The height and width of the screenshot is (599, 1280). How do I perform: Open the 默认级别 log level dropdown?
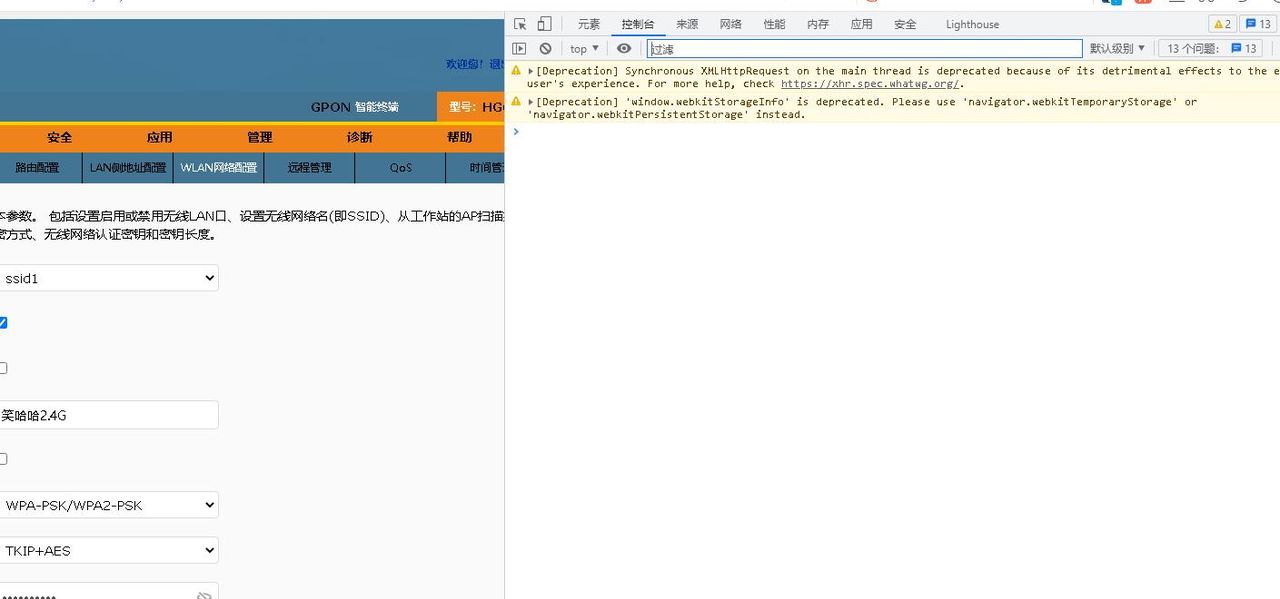1117,48
